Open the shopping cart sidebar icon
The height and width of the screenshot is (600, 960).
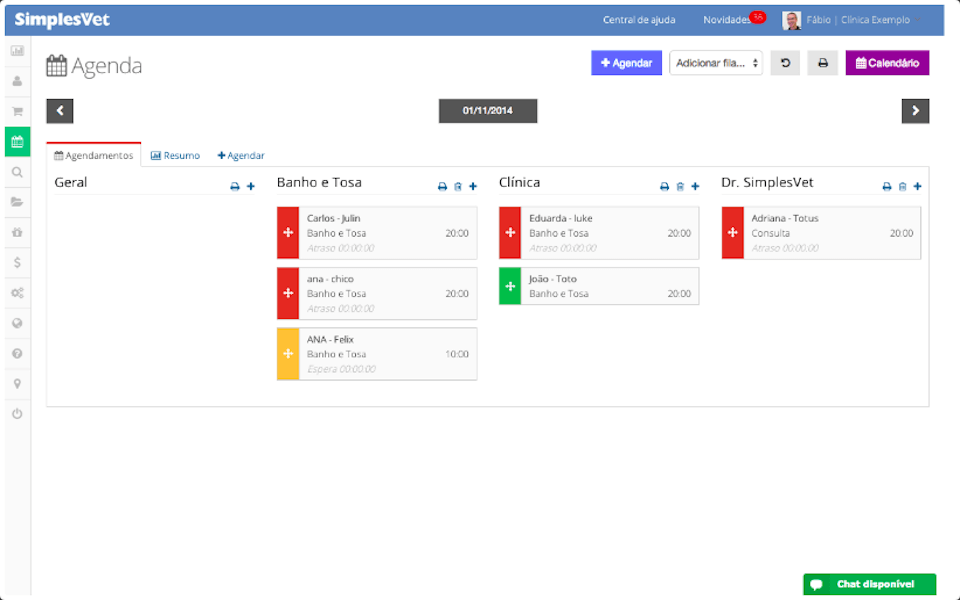click(16, 111)
